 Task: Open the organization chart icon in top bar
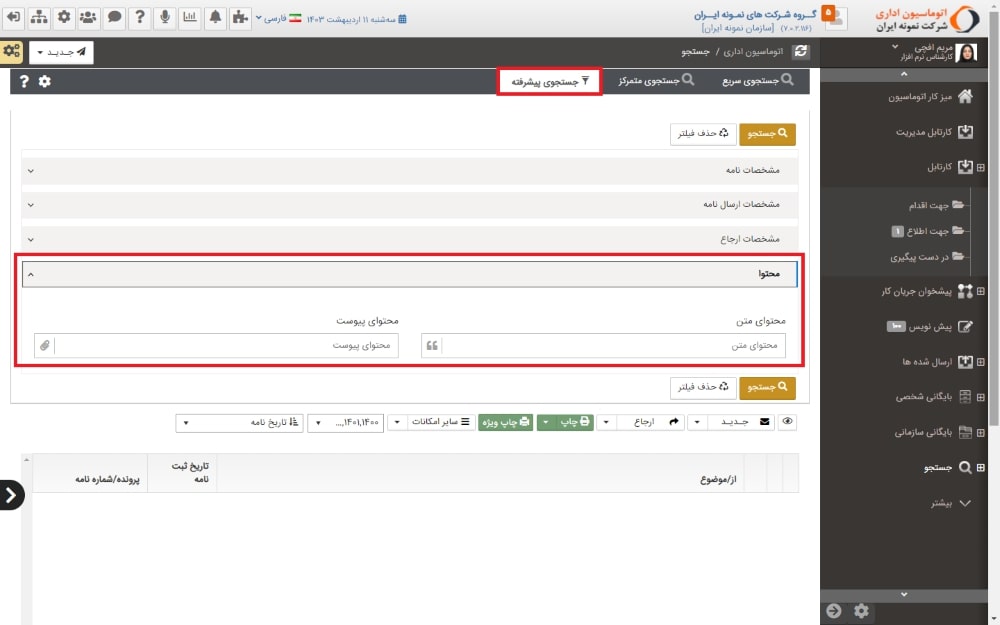tap(39, 17)
